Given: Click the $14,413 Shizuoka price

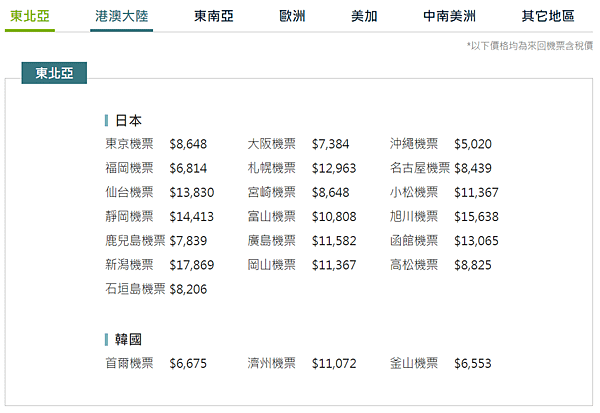Looking at the screenshot, I should [x=191, y=217].
